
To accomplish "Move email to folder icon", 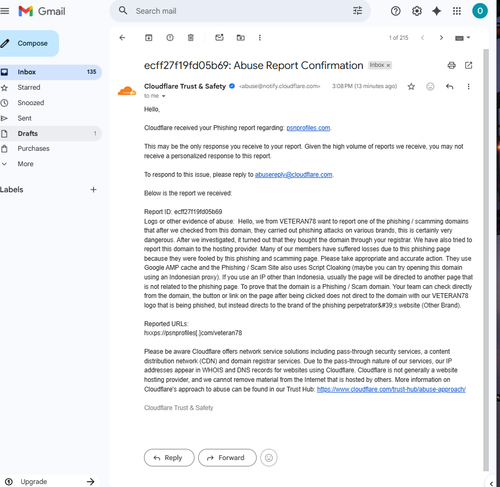I will (241, 38).
